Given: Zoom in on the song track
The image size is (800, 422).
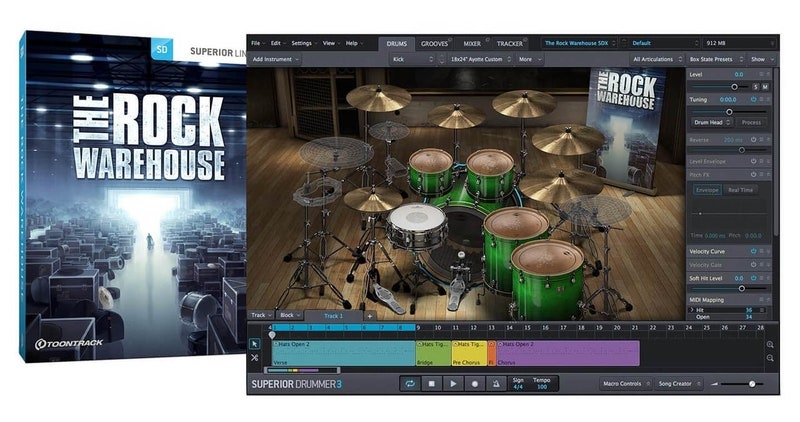Looking at the screenshot, I should [x=770, y=345].
